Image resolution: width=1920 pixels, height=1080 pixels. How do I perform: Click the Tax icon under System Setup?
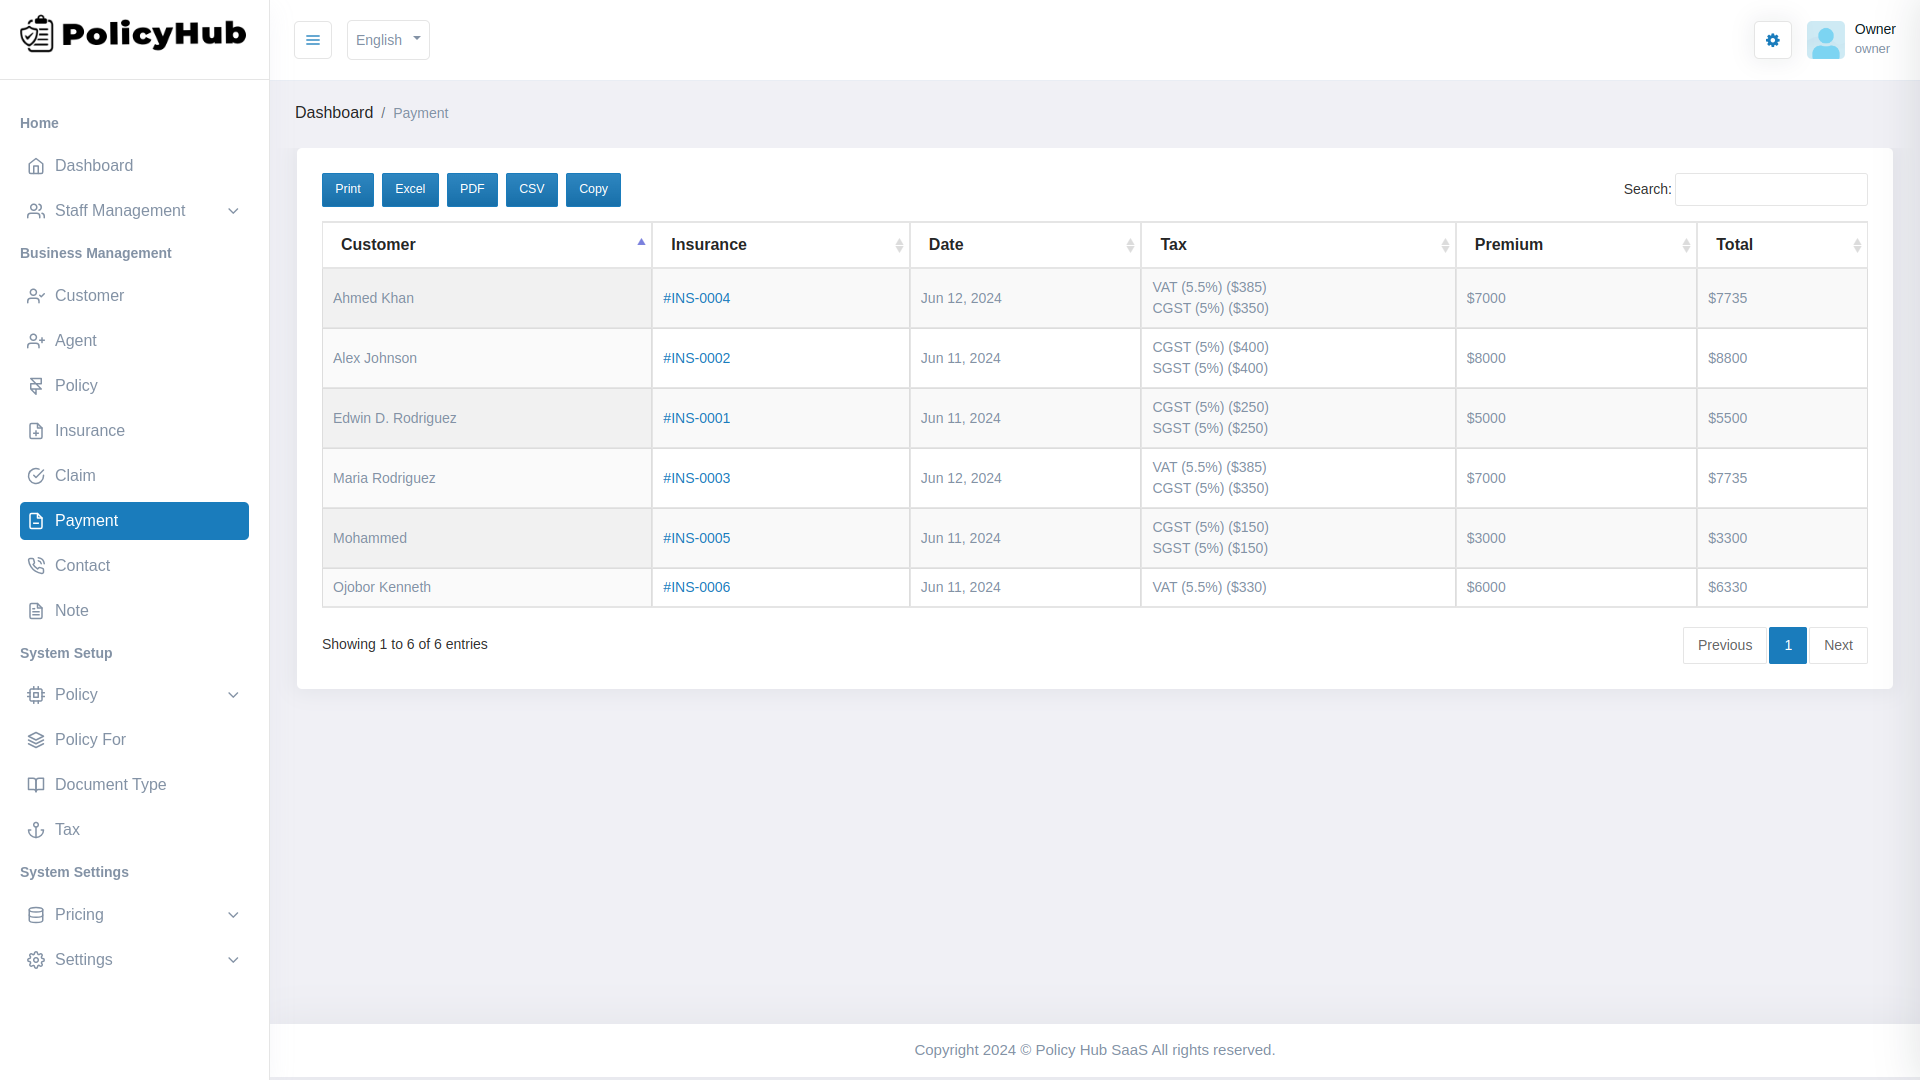click(x=37, y=829)
